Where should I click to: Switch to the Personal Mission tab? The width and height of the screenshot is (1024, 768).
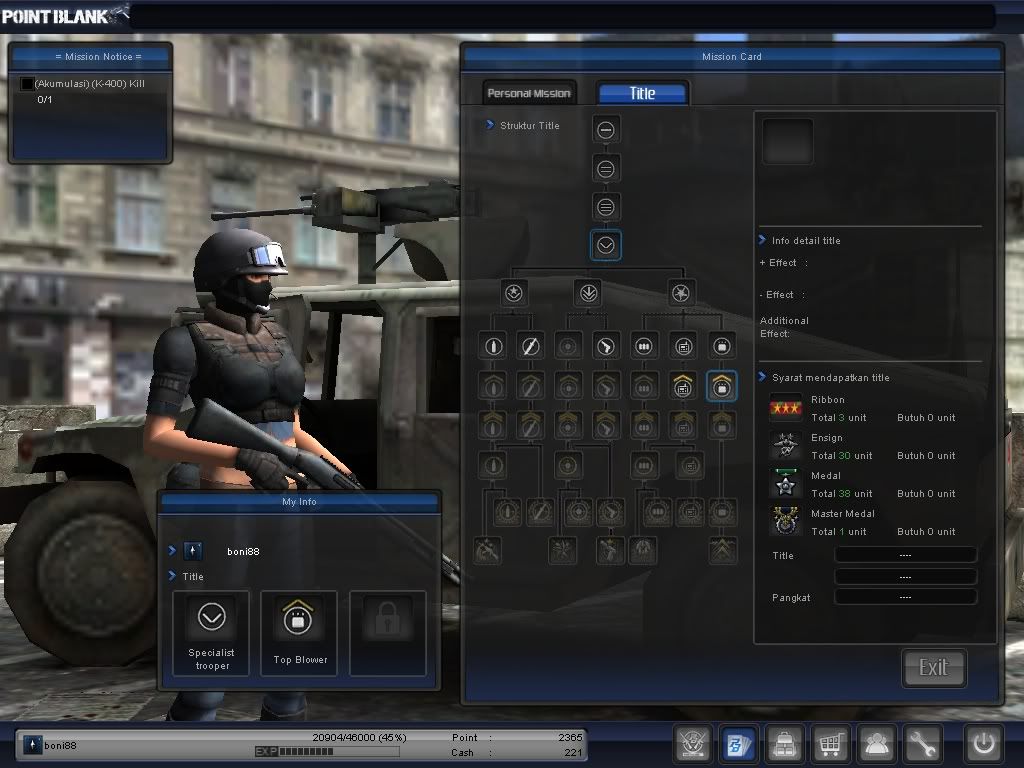pyautogui.click(x=529, y=93)
